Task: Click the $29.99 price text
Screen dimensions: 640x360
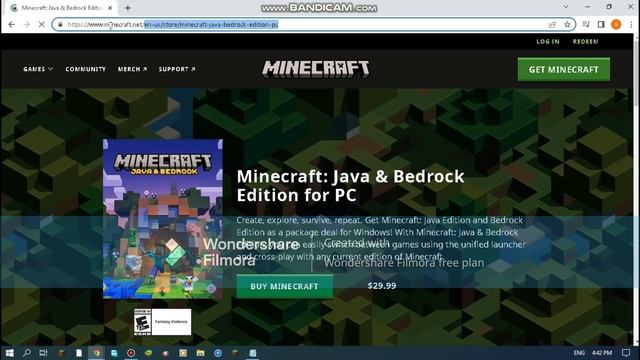Action: pyautogui.click(x=382, y=286)
